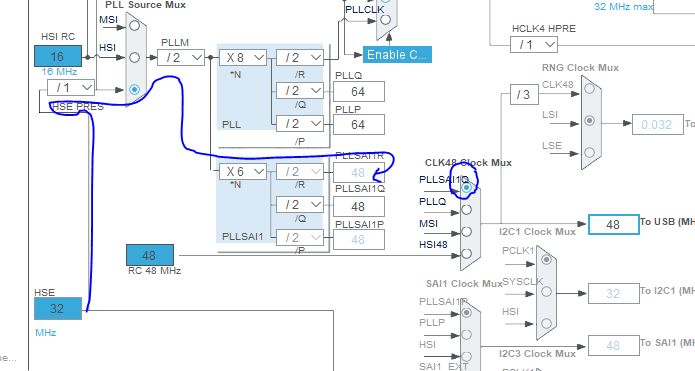Click the PLLSAI1R 48 output field
695x371 pixels.
[x=359, y=172]
